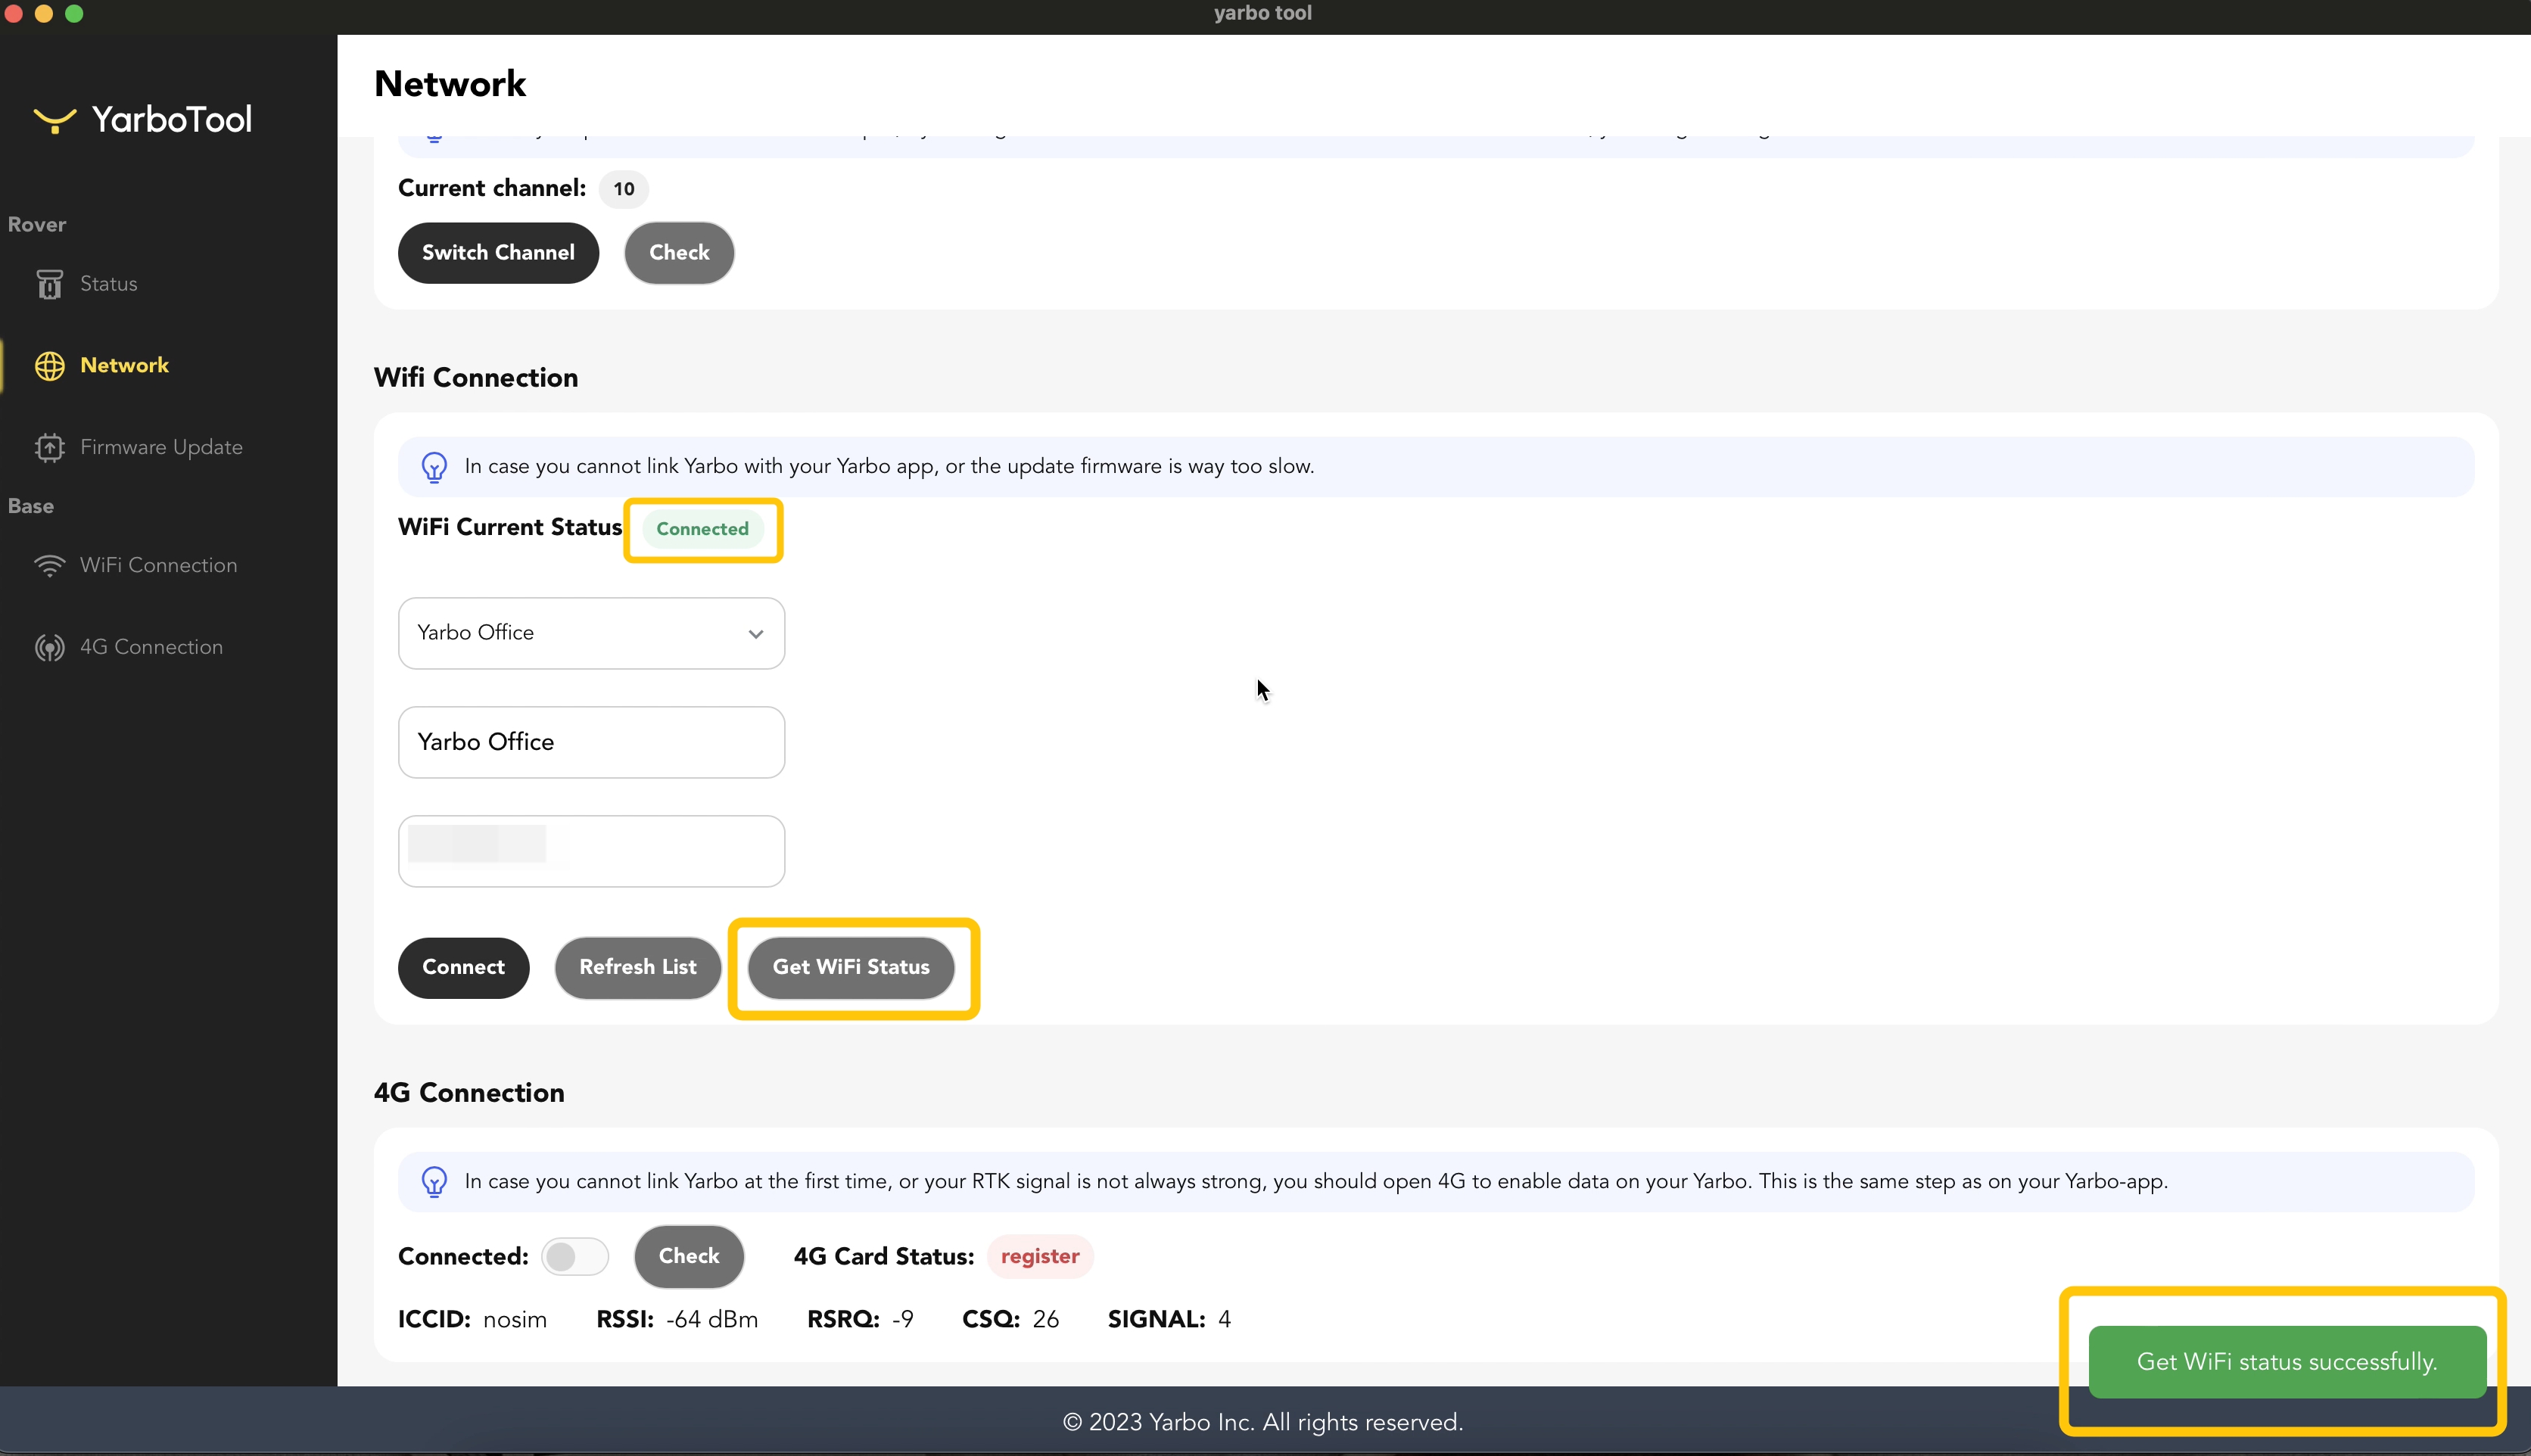Image resolution: width=2531 pixels, height=1456 pixels.
Task: Click the 4G Connection antenna icon
Action: click(x=49, y=648)
